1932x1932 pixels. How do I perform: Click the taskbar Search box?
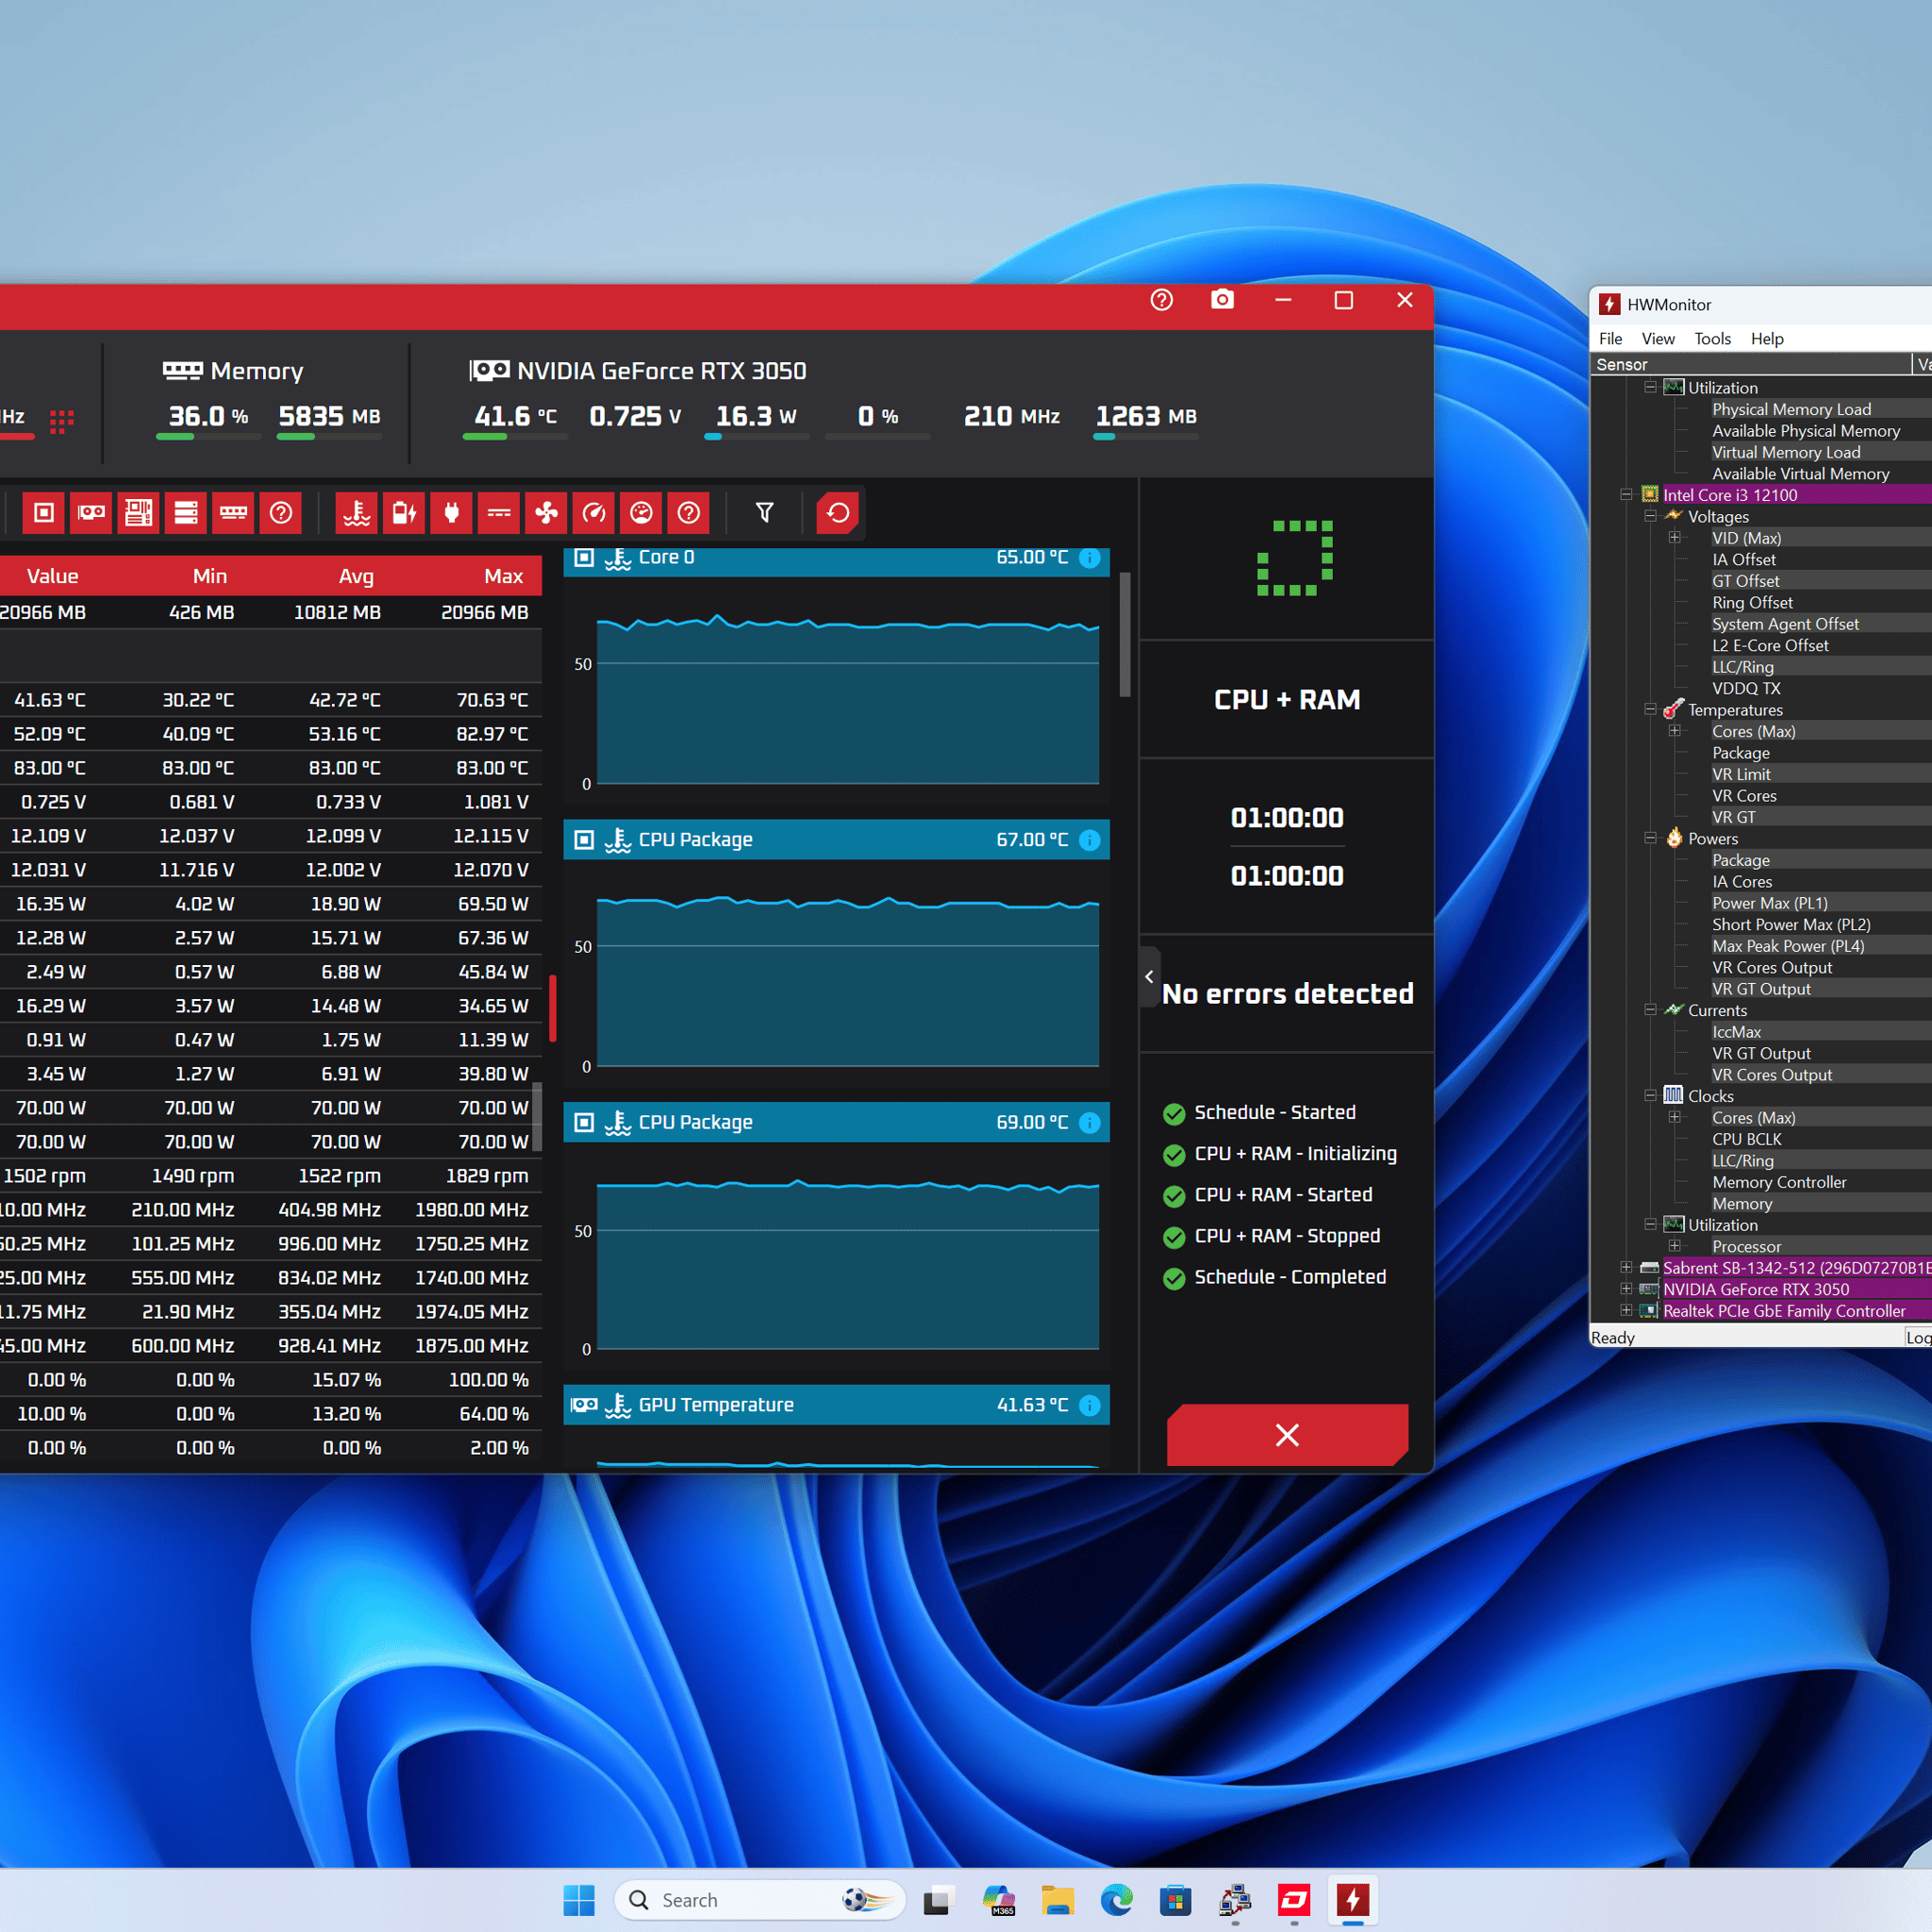coord(760,1900)
